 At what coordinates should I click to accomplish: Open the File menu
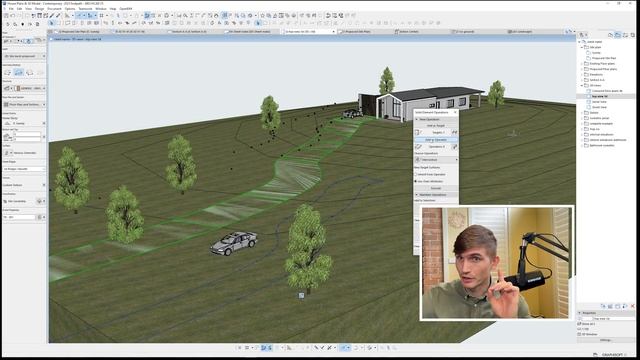[x=11, y=9]
